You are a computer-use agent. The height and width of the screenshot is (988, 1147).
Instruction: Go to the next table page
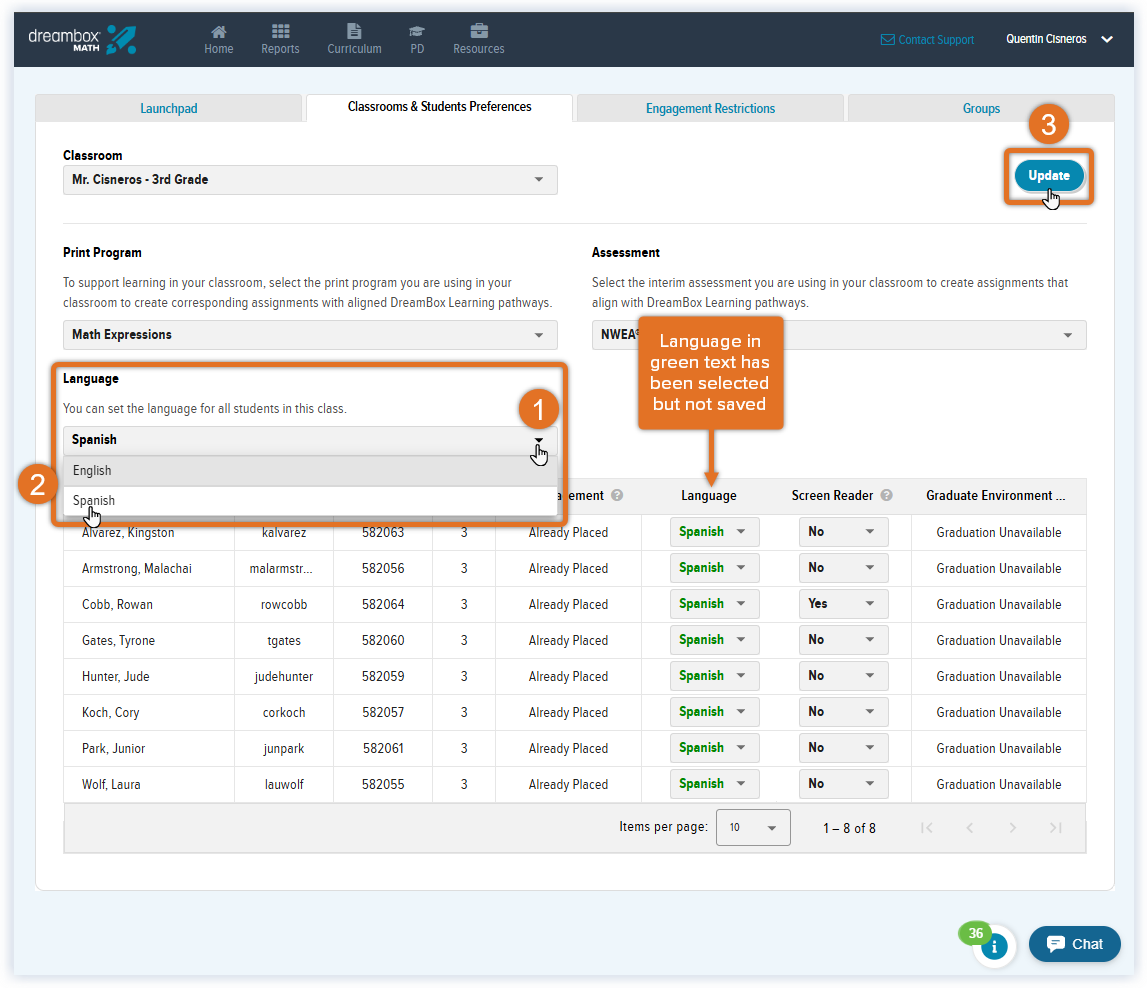pos(1013,828)
